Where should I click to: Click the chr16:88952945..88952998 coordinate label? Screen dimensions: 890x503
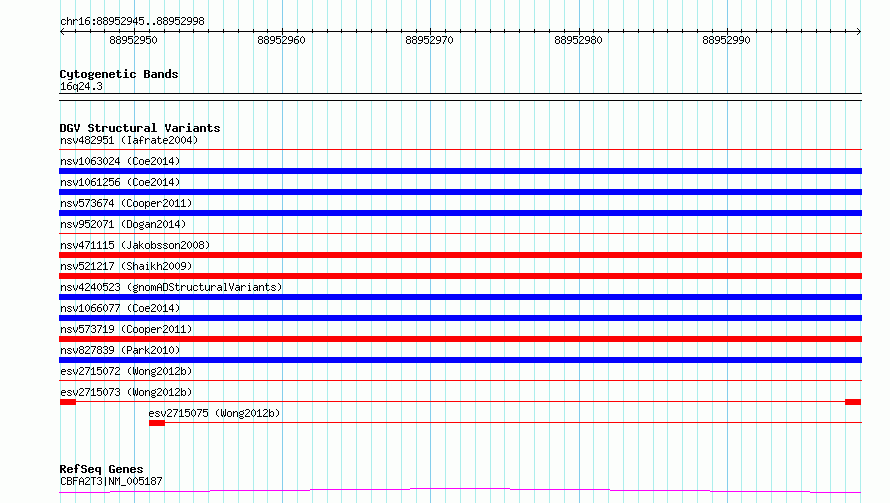pos(132,21)
